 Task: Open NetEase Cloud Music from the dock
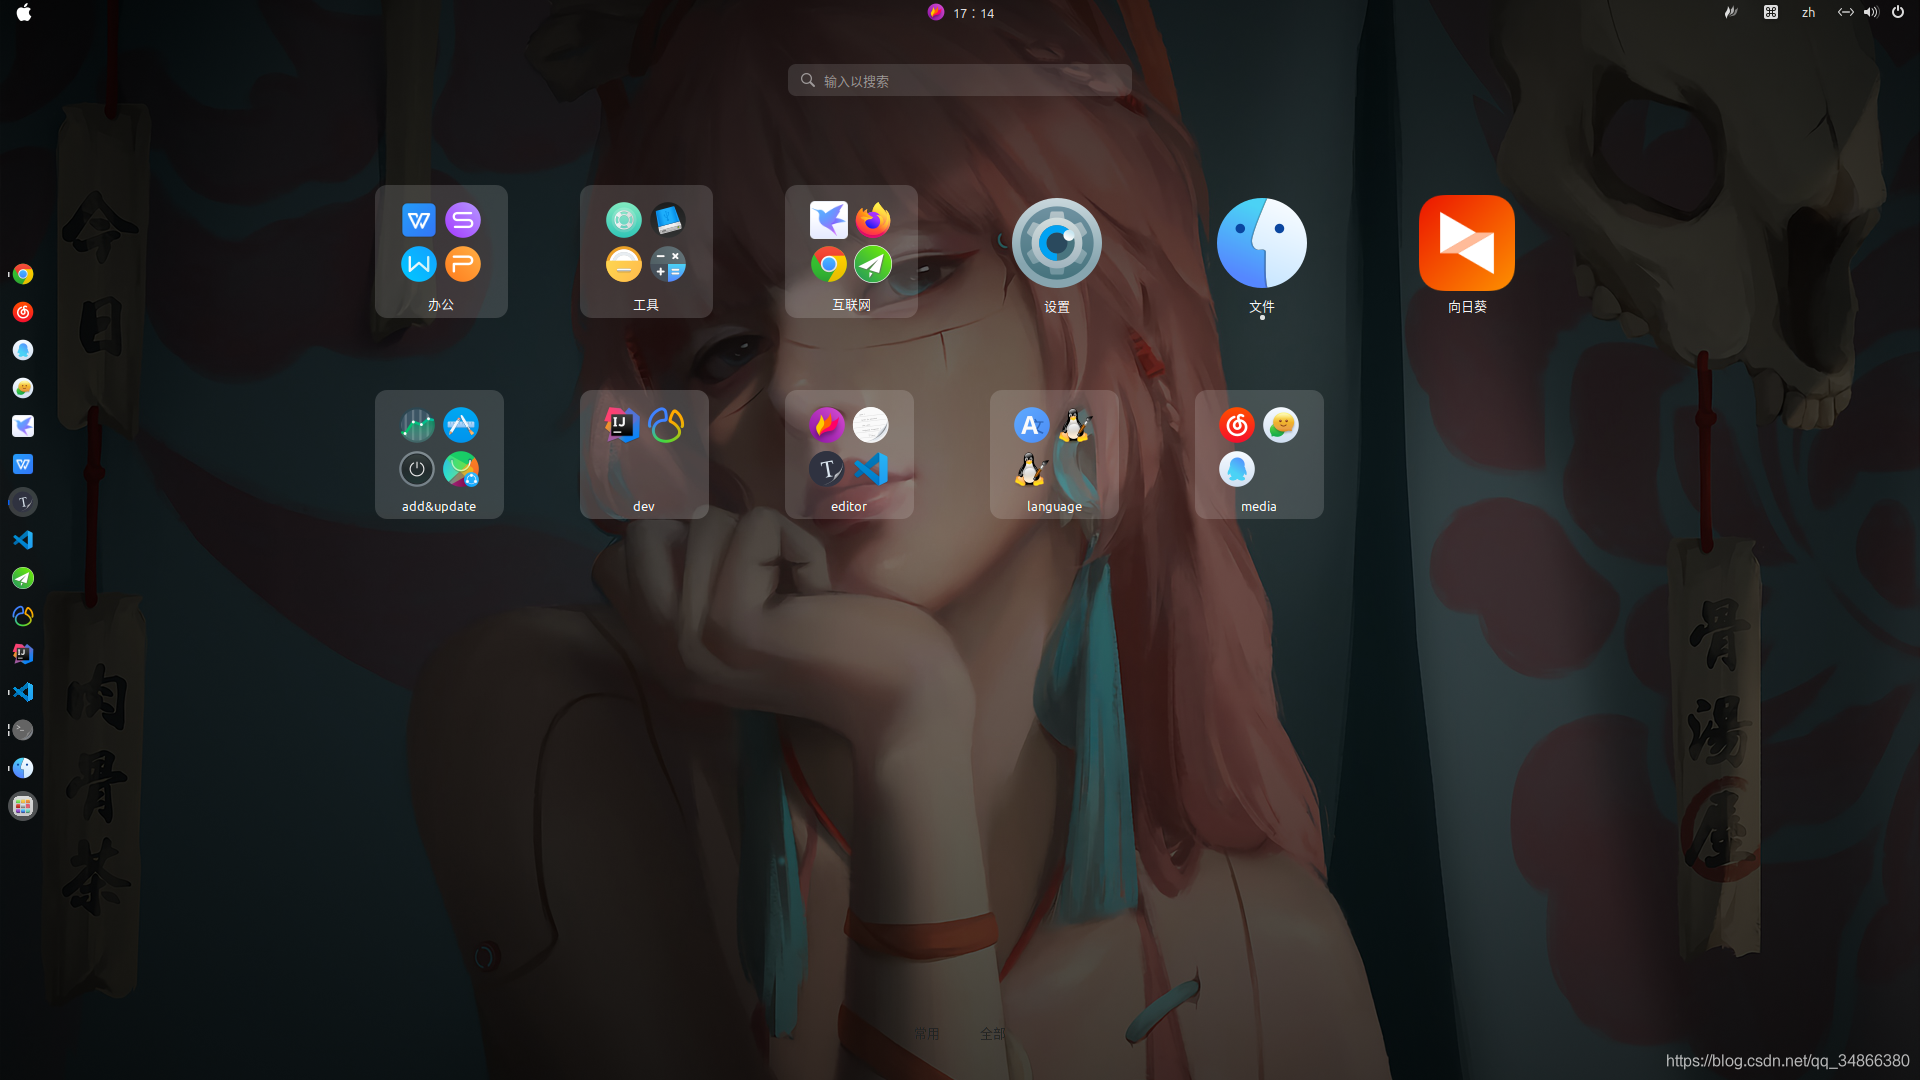23,312
